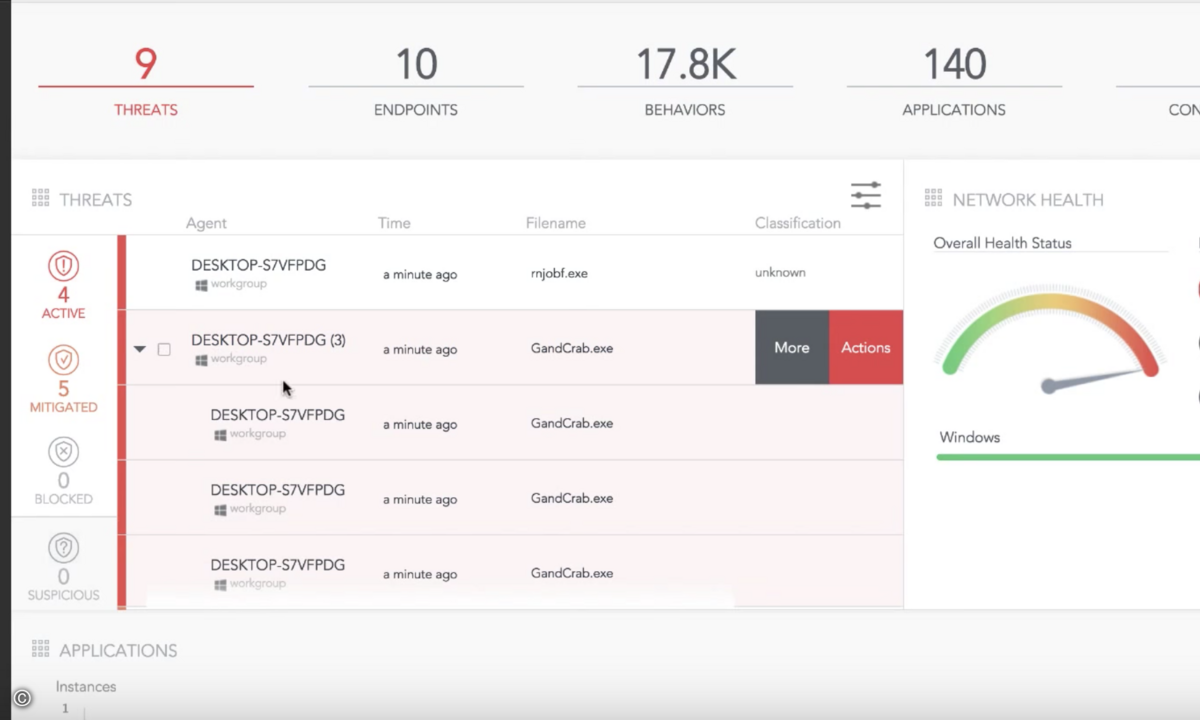Click the Windows icon in DESKTOP-S7VFPDG (3) row
The width and height of the screenshot is (1200, 720).
click(201, 360)
